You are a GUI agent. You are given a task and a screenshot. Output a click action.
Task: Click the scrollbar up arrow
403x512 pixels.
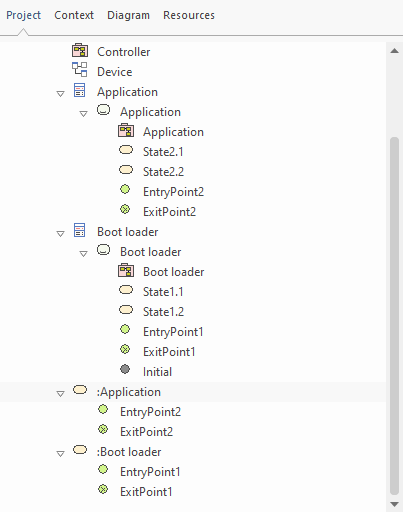(x=395, y=51)
